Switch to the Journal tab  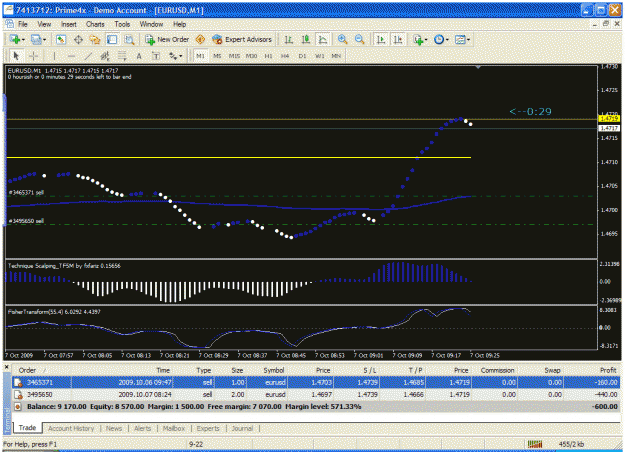pos(242,428)
